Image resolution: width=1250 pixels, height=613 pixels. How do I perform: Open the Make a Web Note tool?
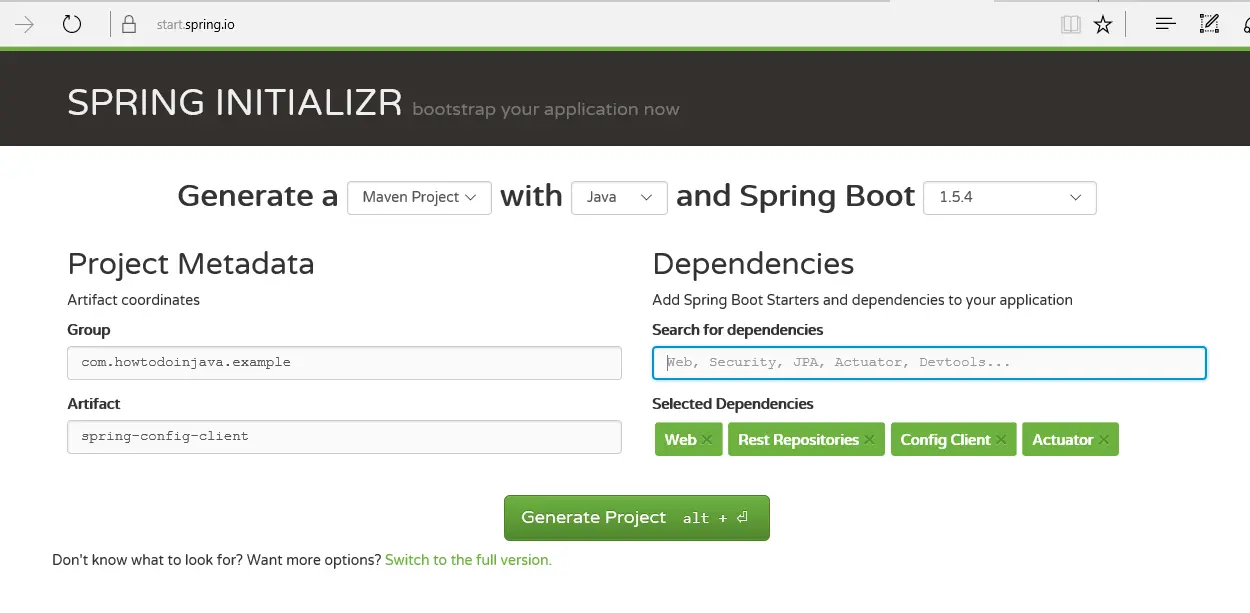point(1209,23)
